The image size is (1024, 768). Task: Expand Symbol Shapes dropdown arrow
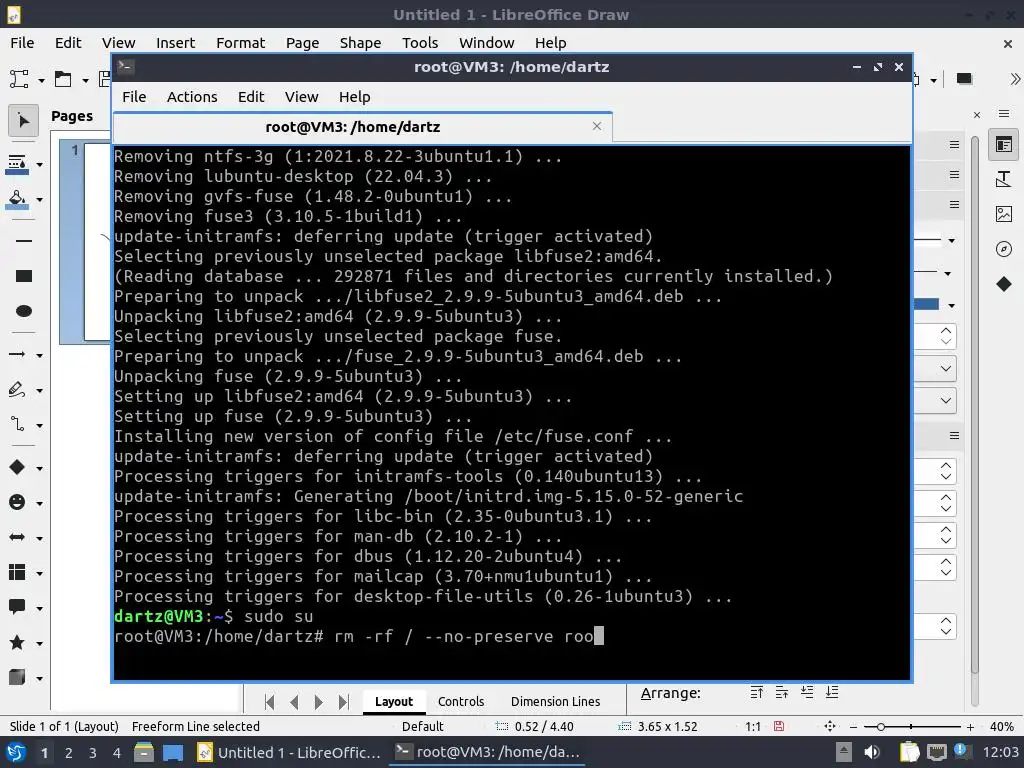click(x=40, y=504)
